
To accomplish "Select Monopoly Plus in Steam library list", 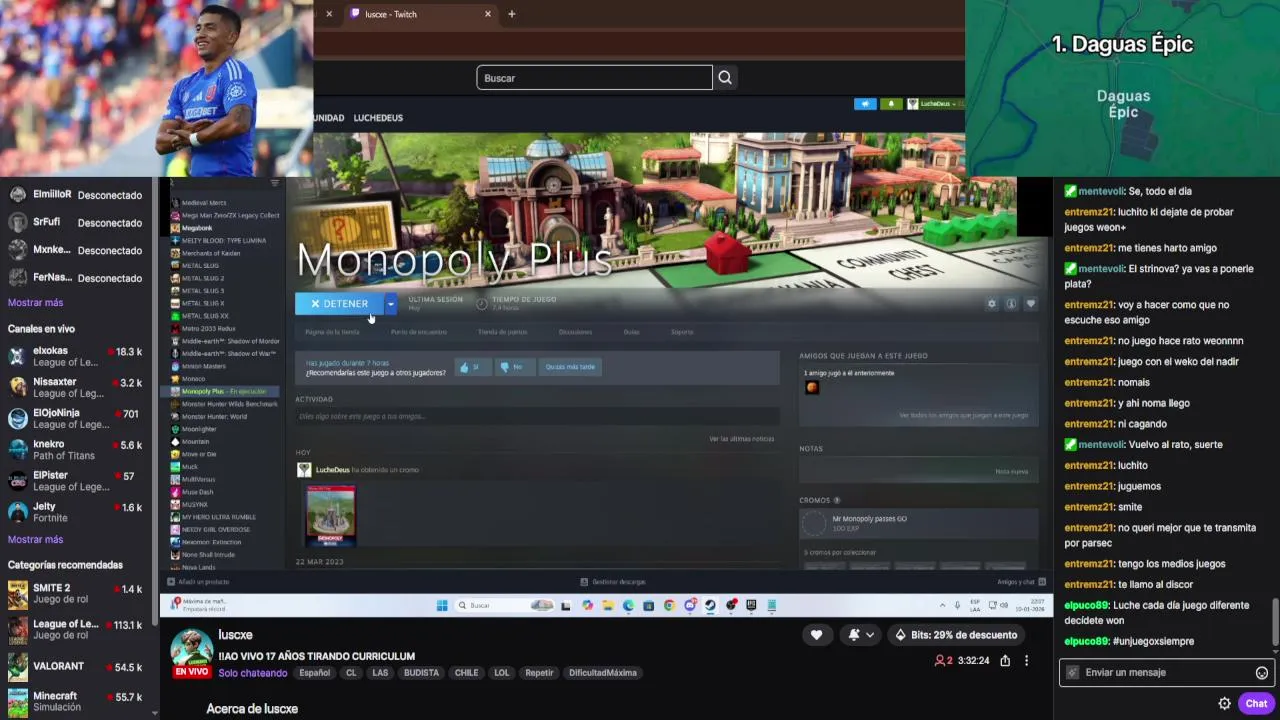I will pyautogui.click(x=224, y=391).
